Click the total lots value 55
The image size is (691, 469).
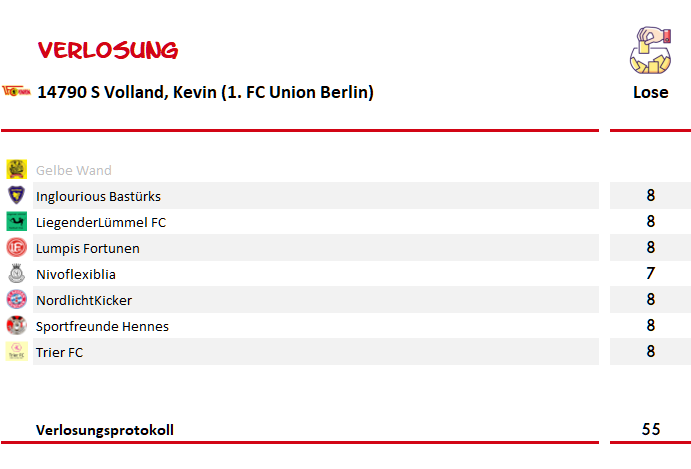pos(651,429)
